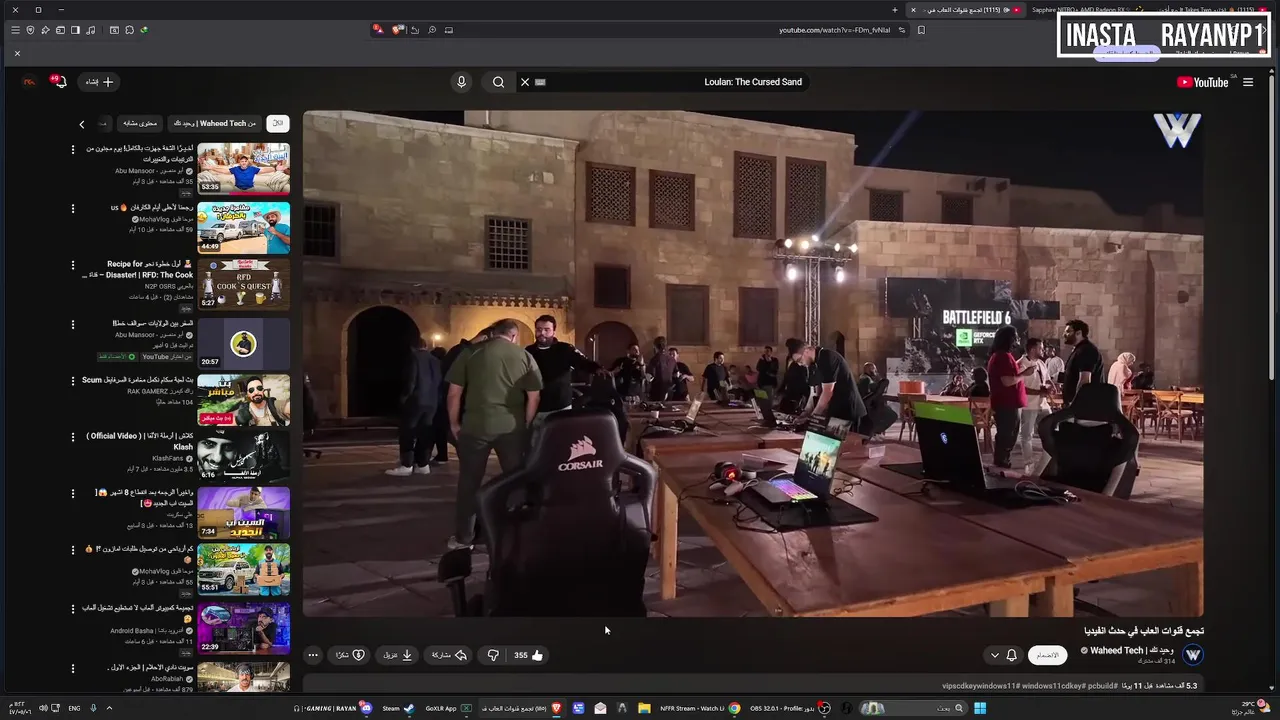Open options menu for the 55:51 video
The height and width of the screenshot is (720, 1280).
tap(72, 550)
